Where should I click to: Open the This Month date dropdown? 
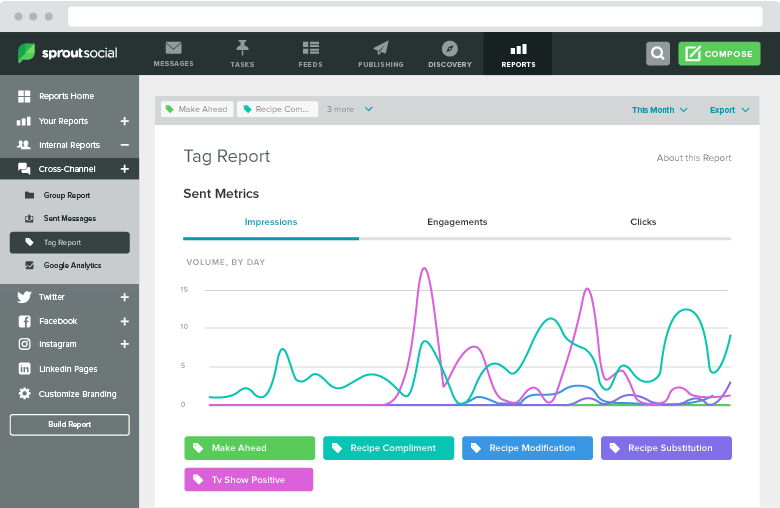click(x=659, y=110)
